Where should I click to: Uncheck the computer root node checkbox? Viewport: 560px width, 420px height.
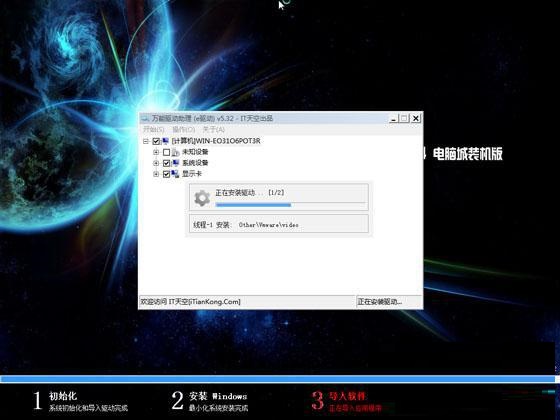(156, 141)
